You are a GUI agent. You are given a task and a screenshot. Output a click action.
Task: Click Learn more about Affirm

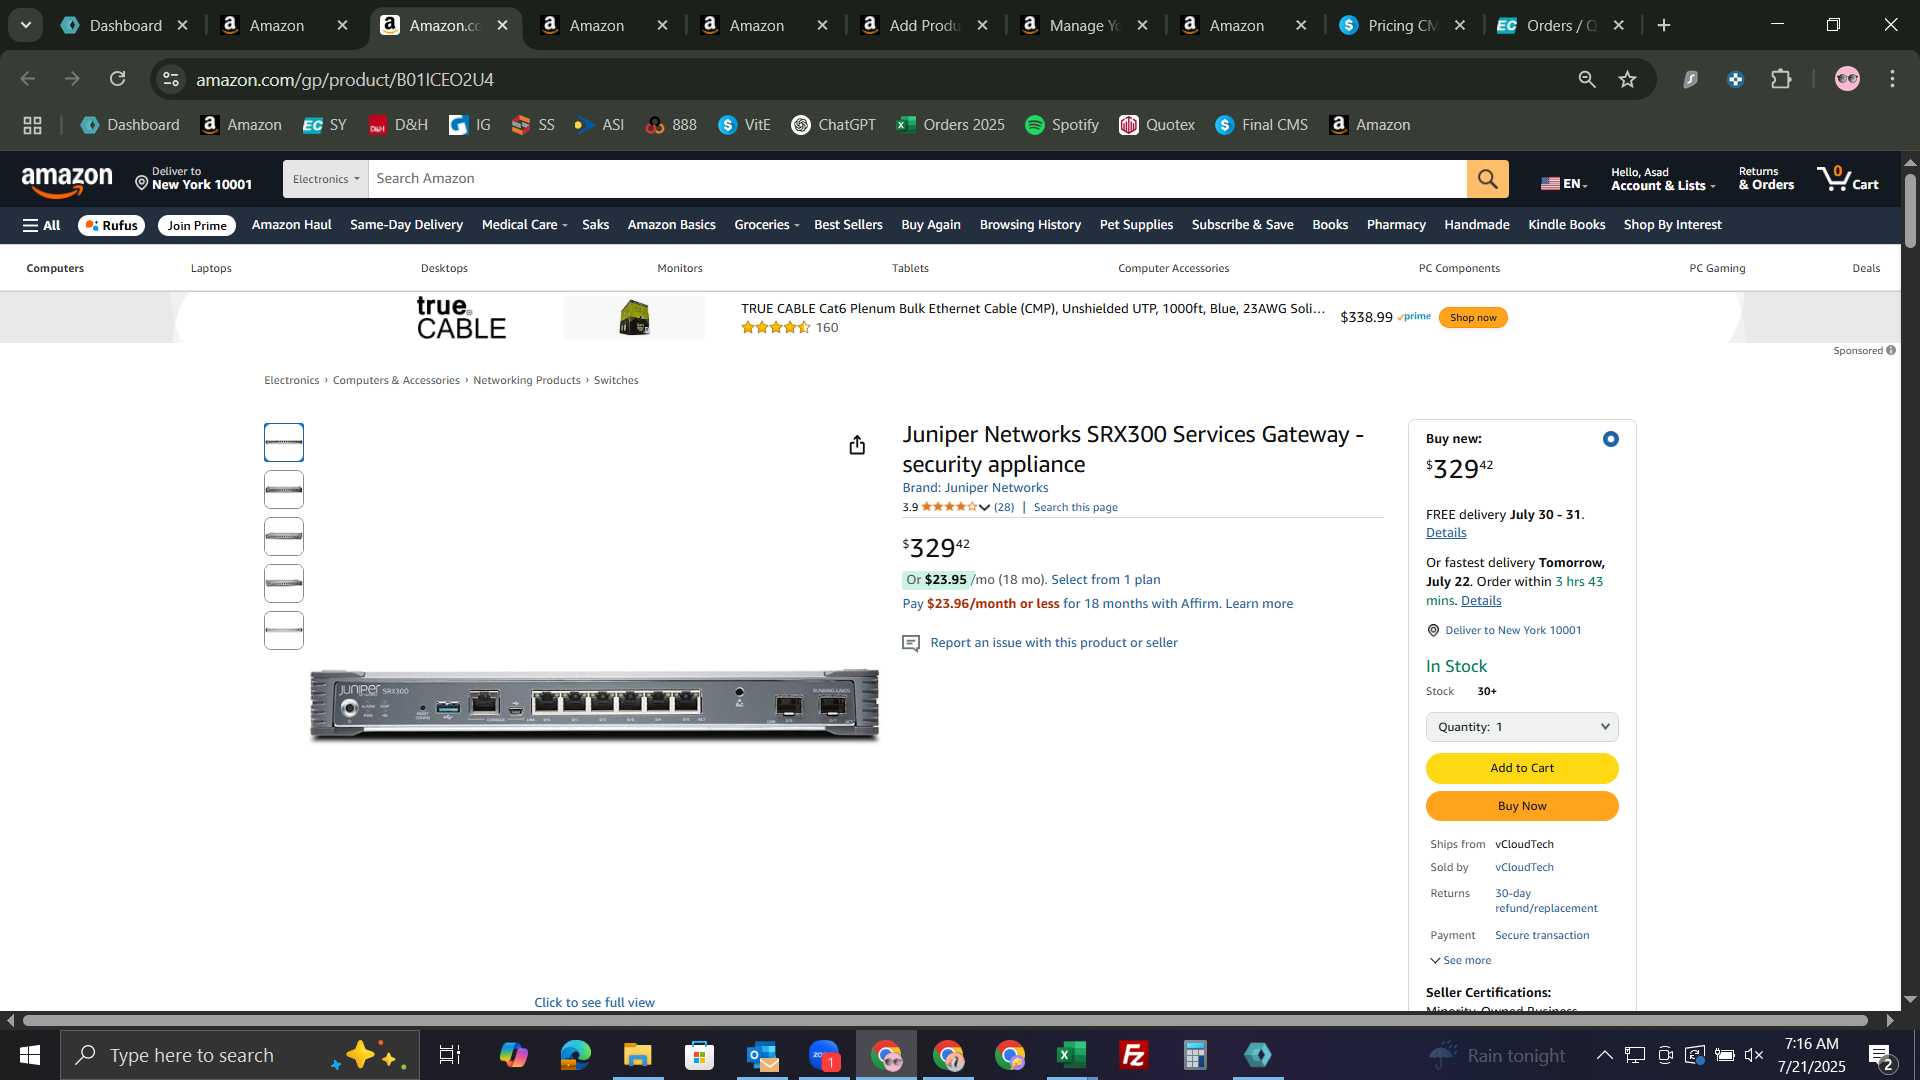1259,604
